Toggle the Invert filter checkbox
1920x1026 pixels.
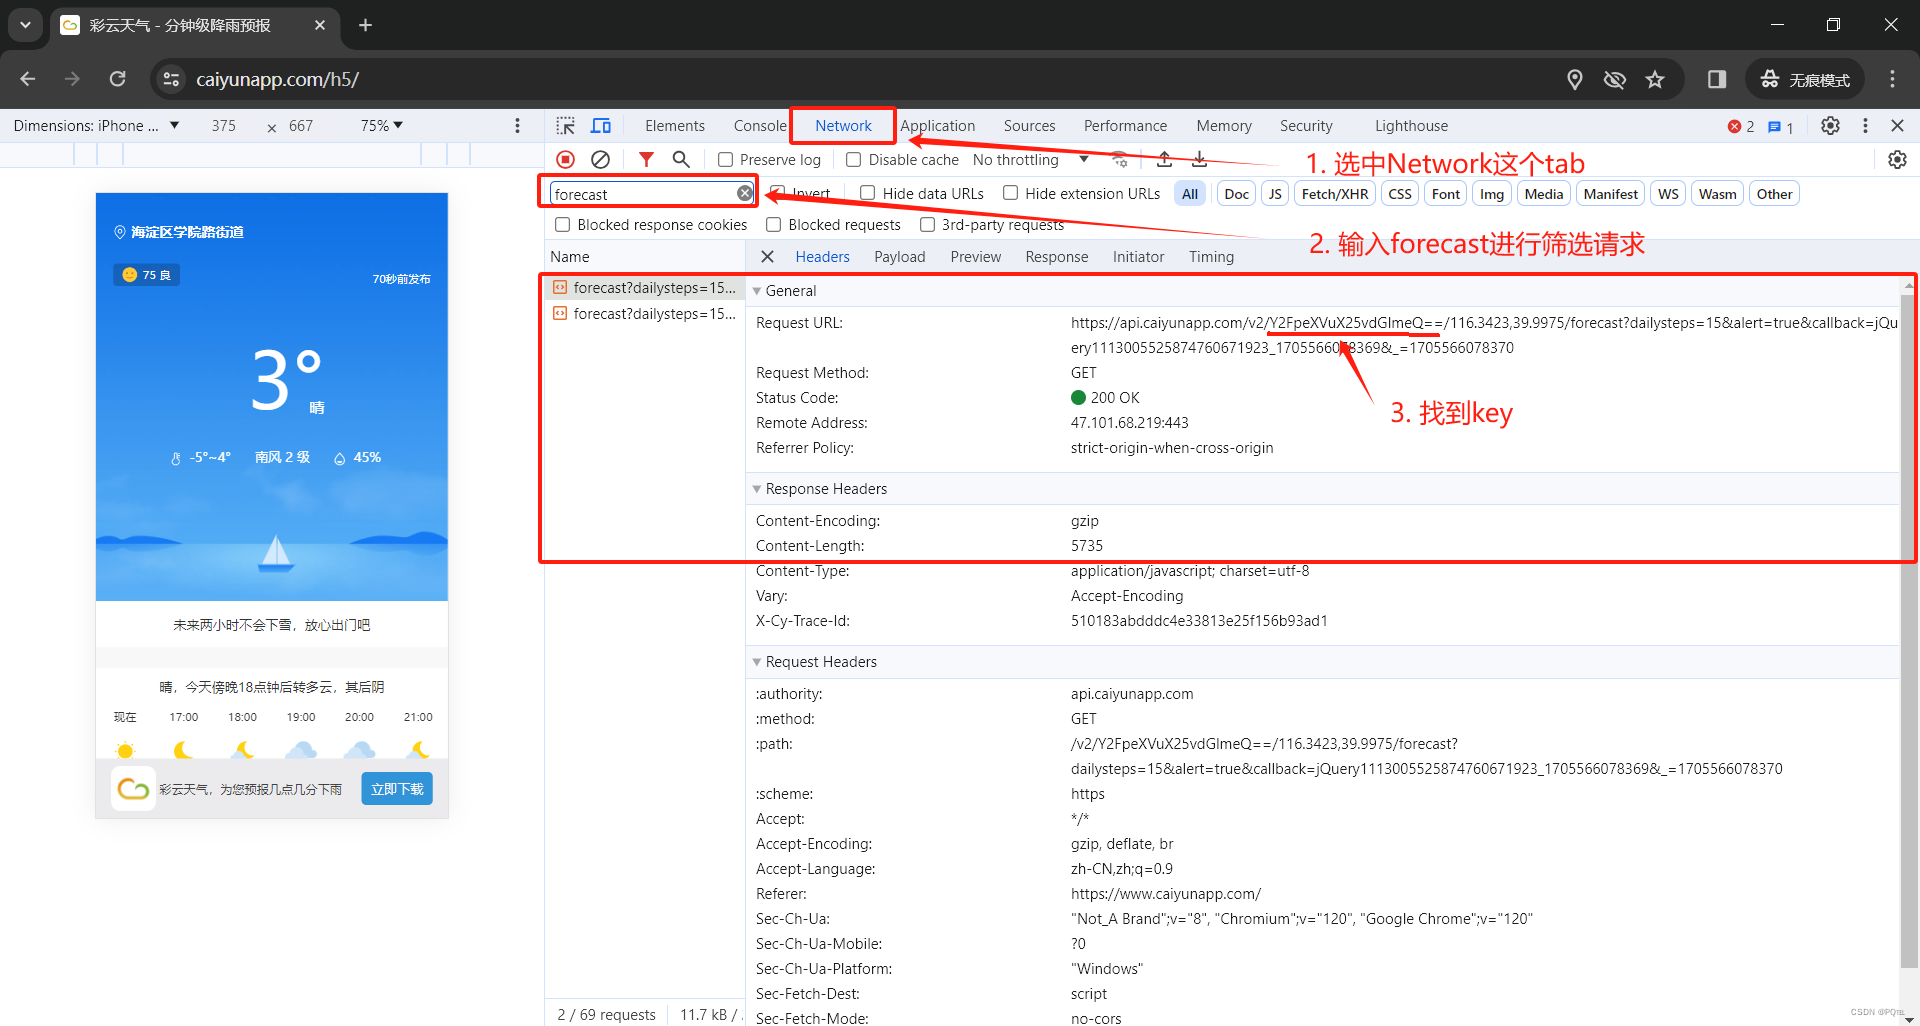click(x=777, y=193)
